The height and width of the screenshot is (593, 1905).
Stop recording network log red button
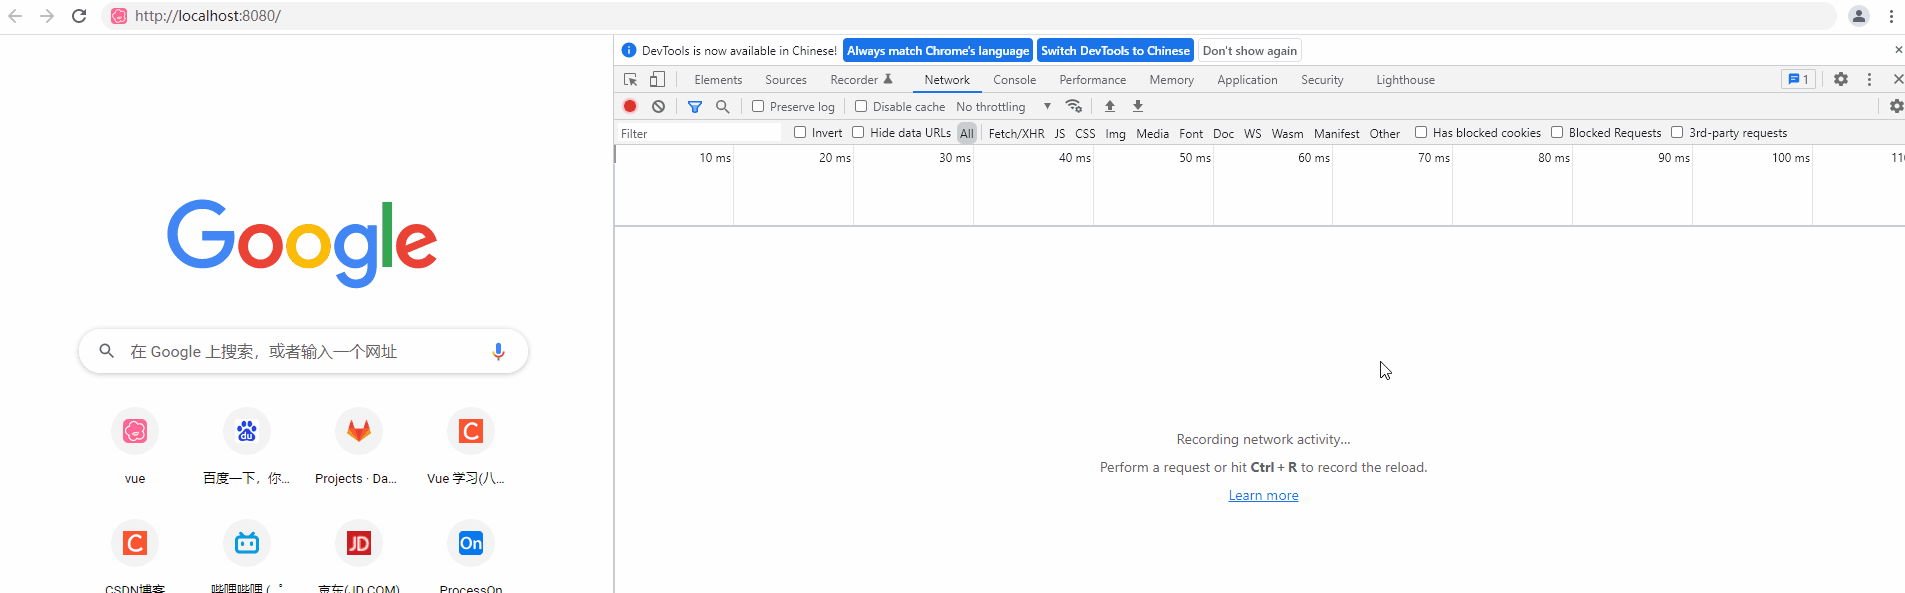(630, 106)
